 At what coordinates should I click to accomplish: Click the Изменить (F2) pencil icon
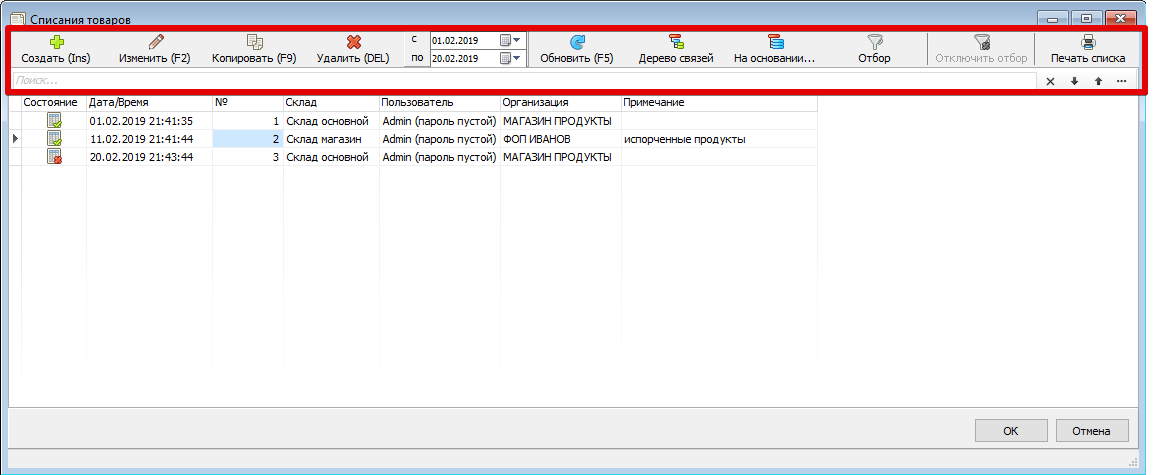tap(155, 43)
